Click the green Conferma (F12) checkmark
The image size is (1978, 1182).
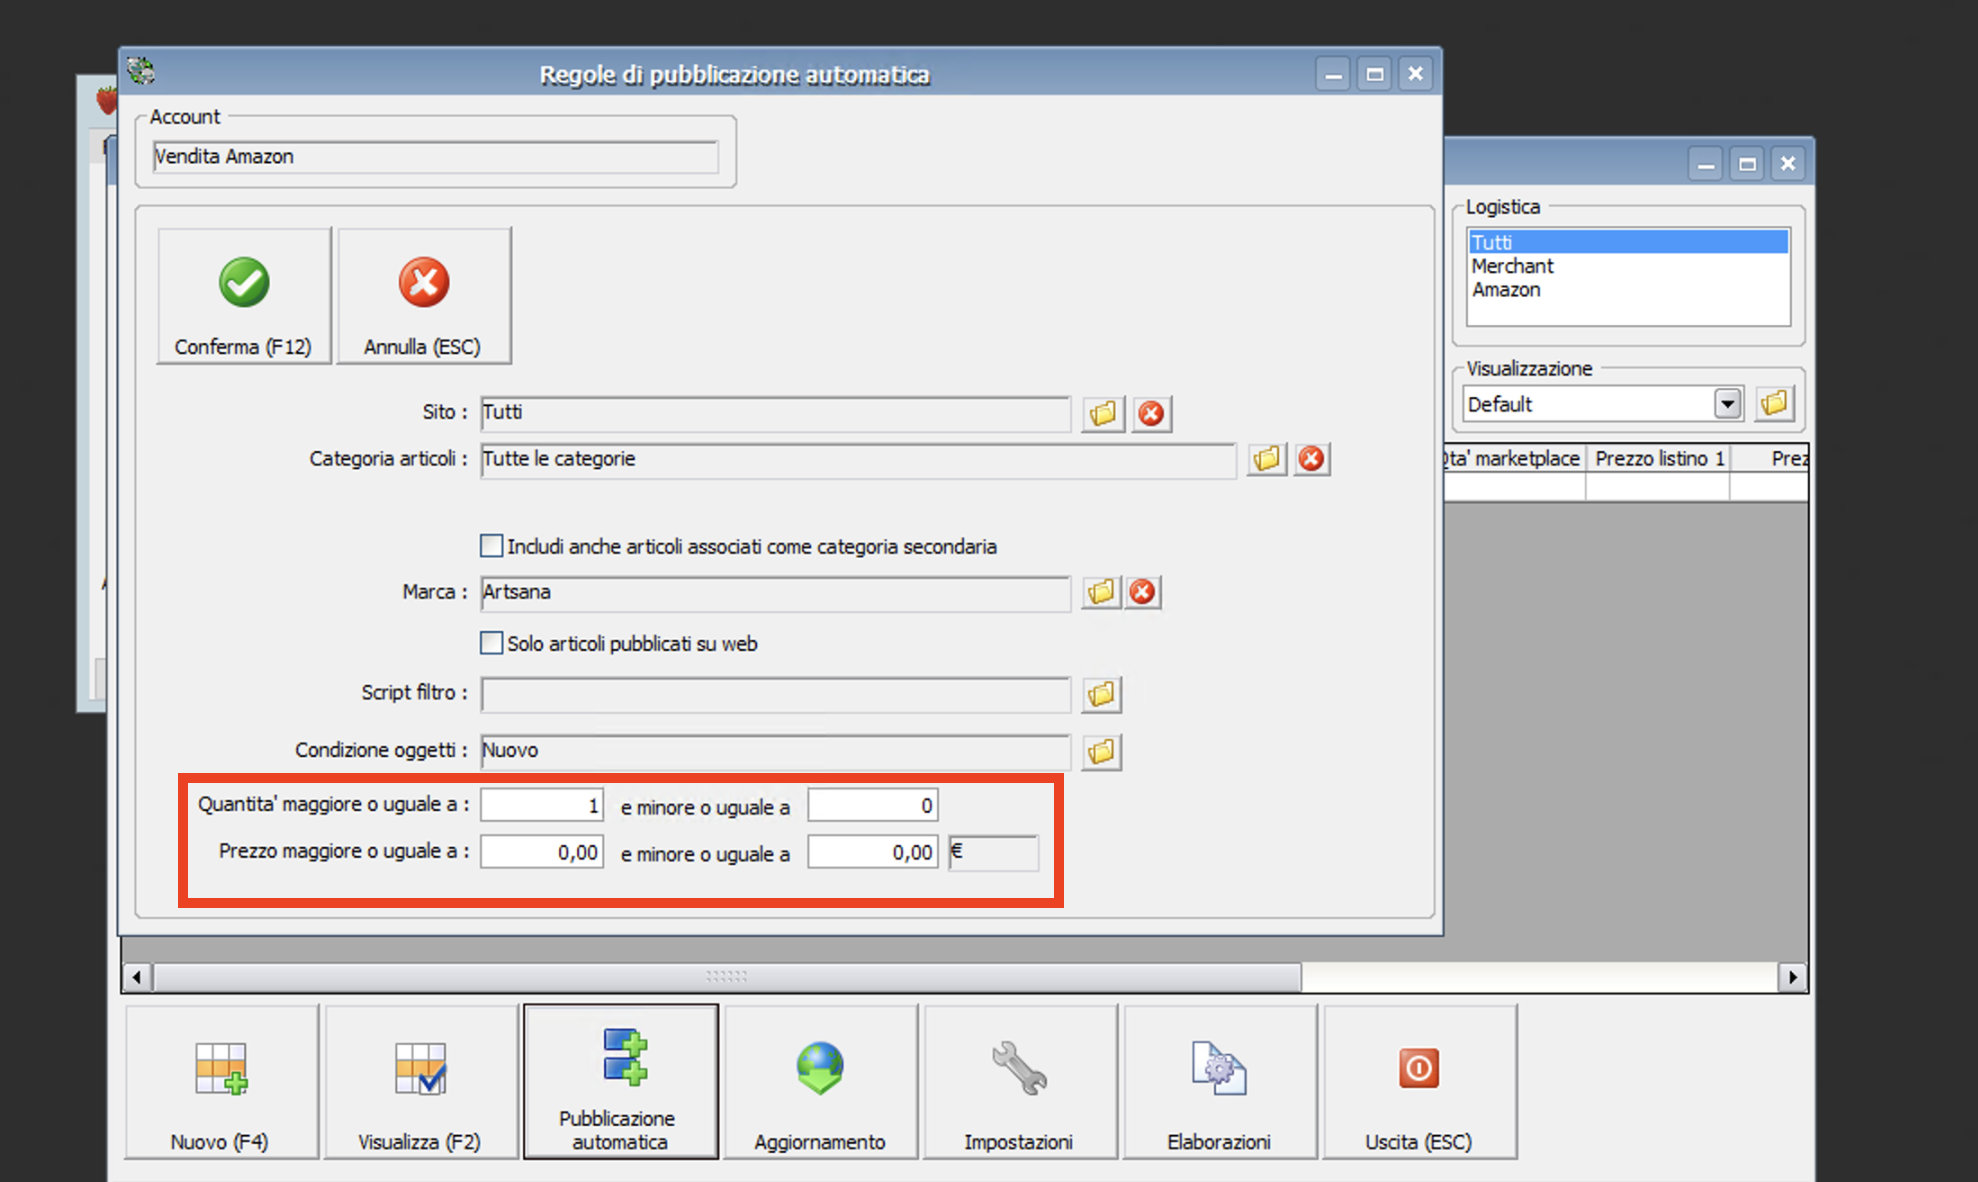244,284
